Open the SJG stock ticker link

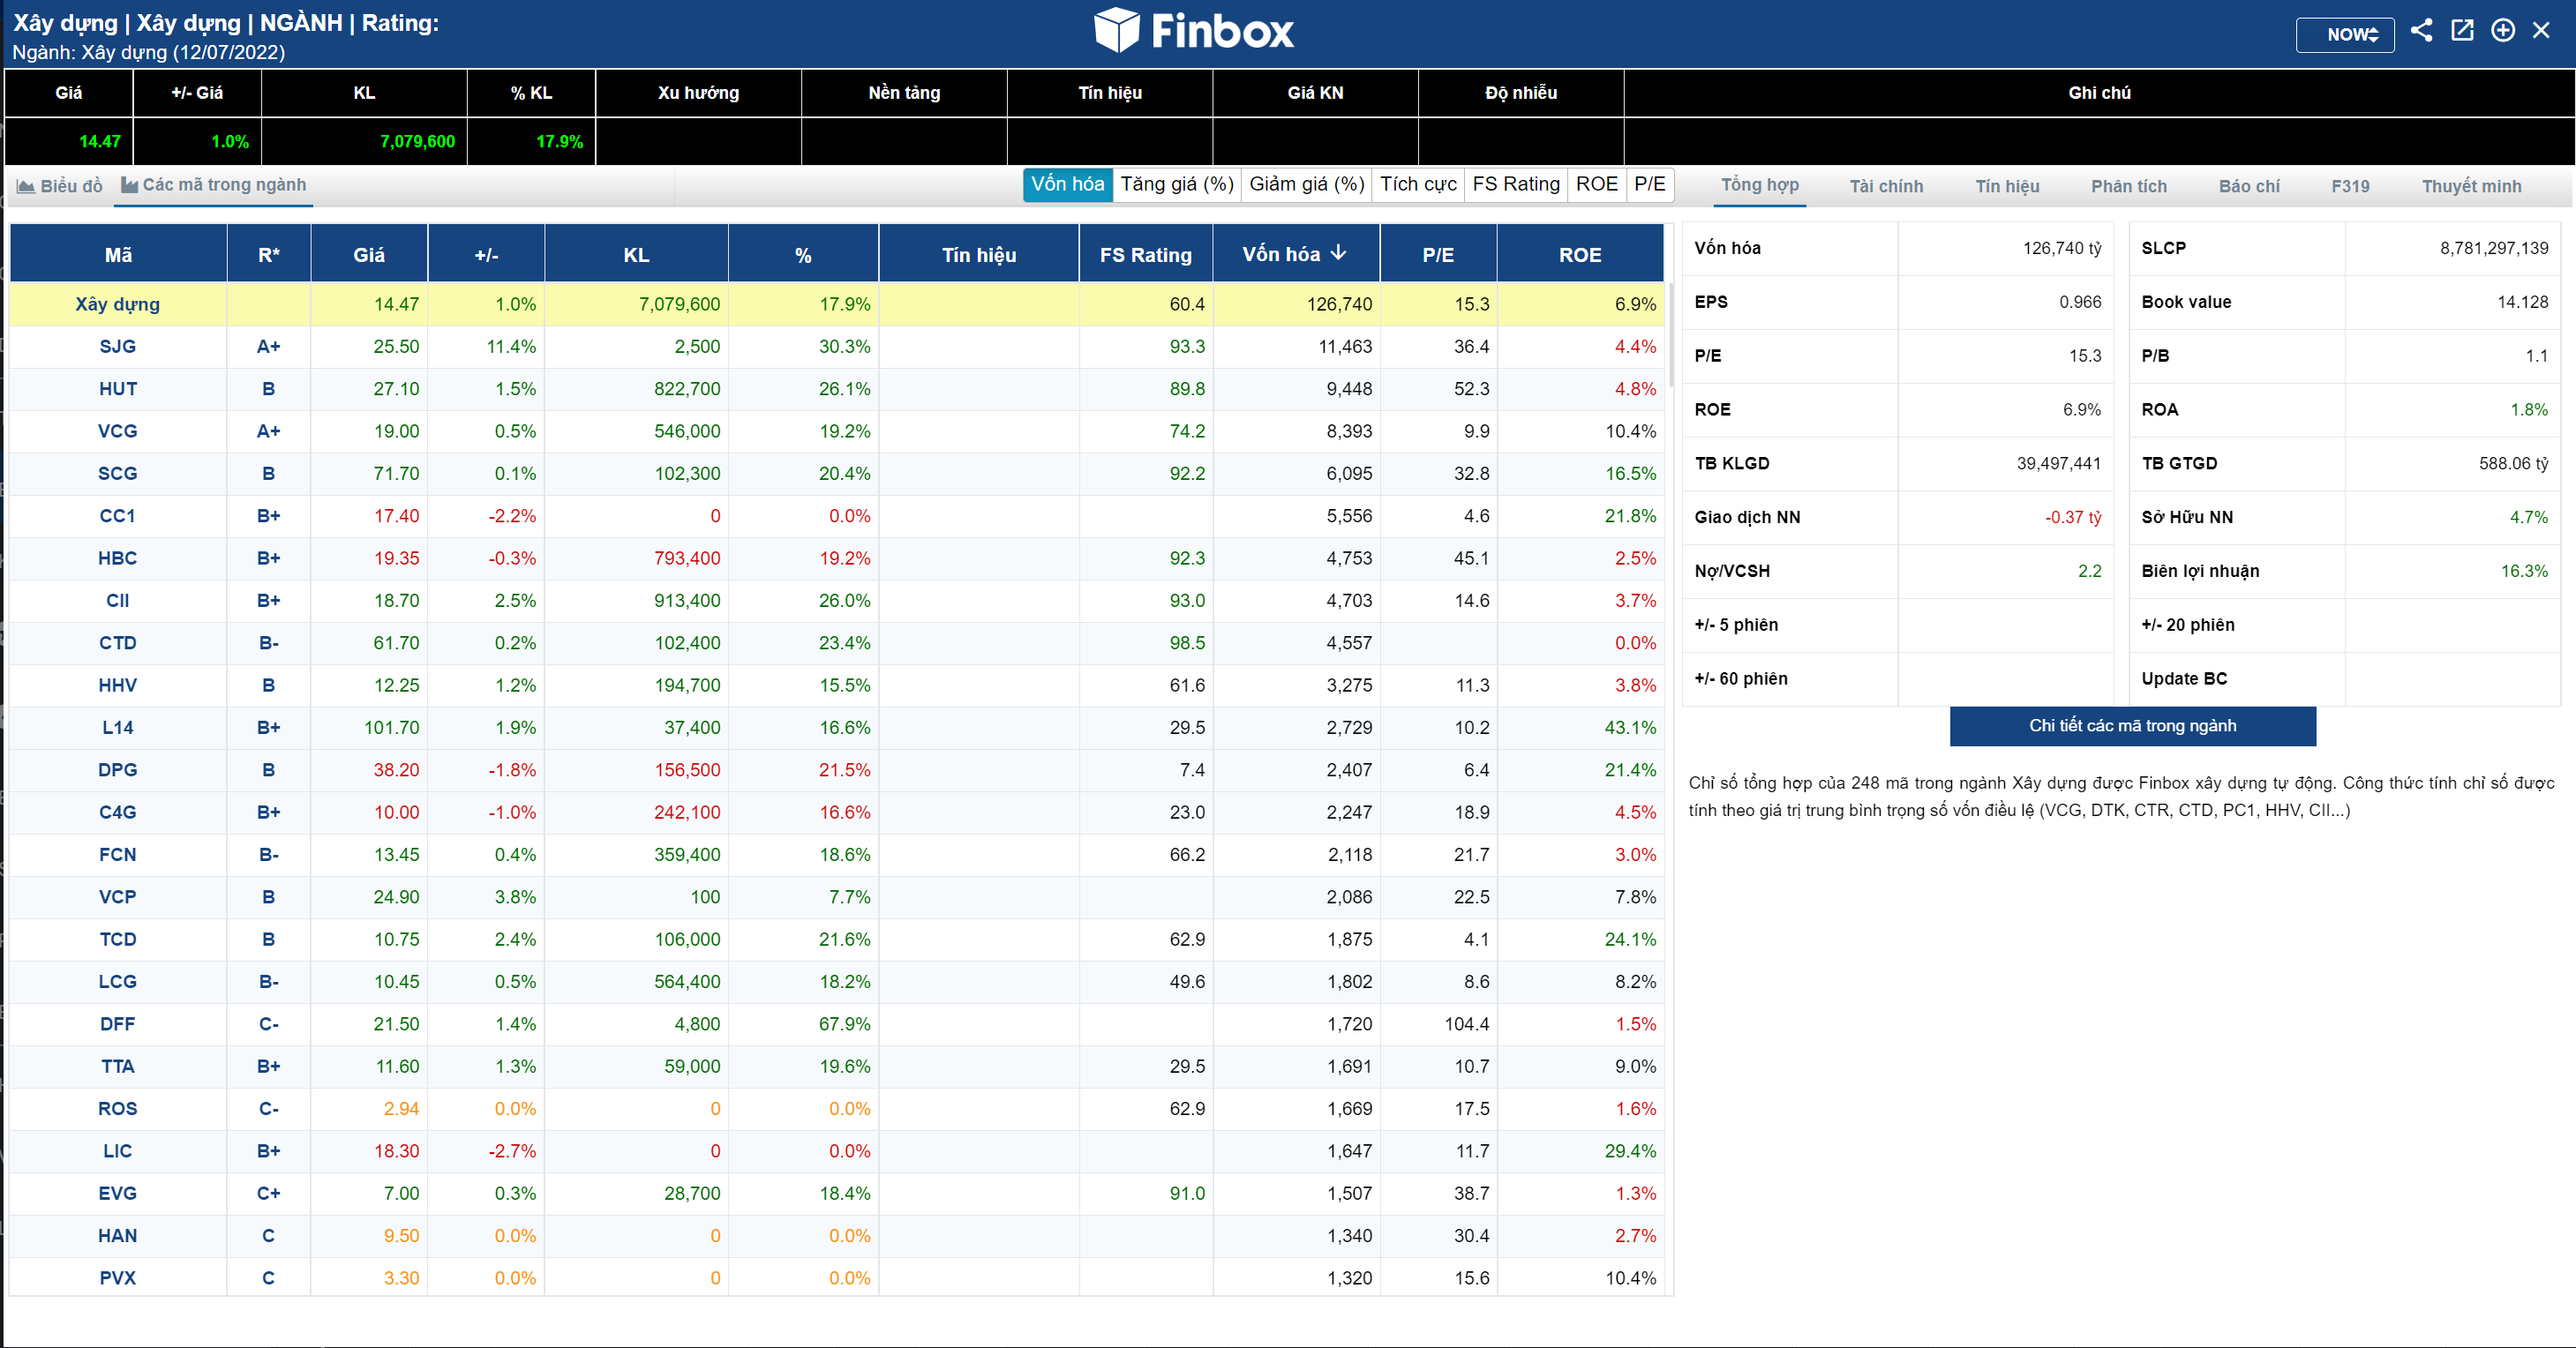117,347
